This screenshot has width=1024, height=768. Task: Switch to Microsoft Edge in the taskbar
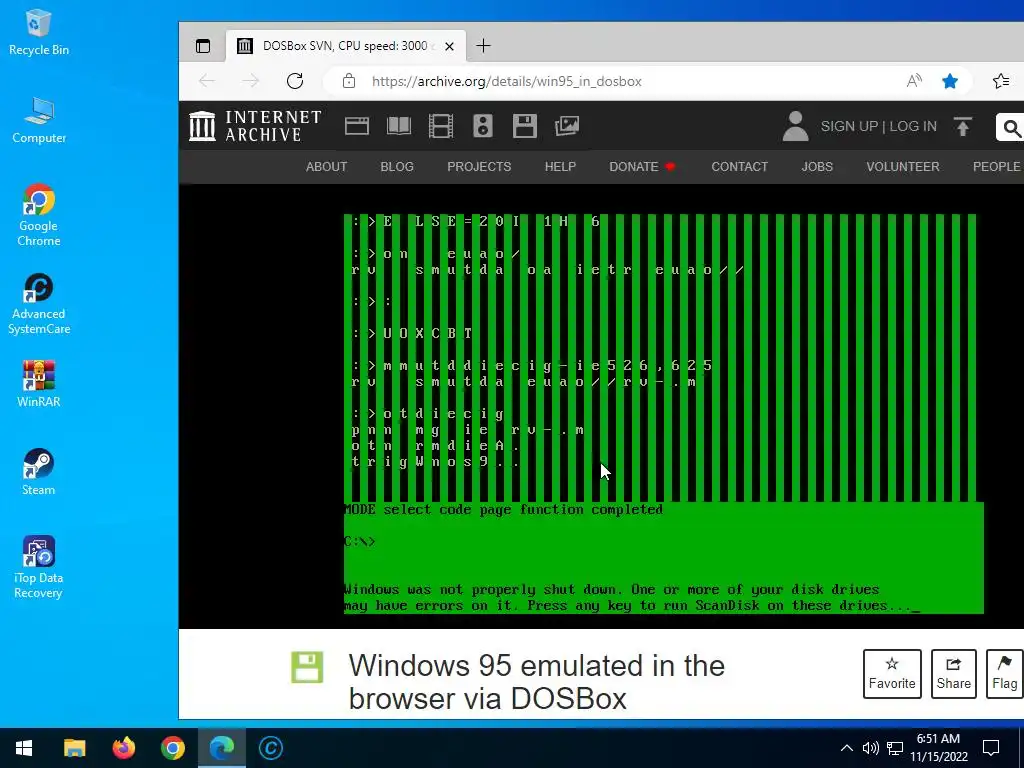click(x=222, y=748)
